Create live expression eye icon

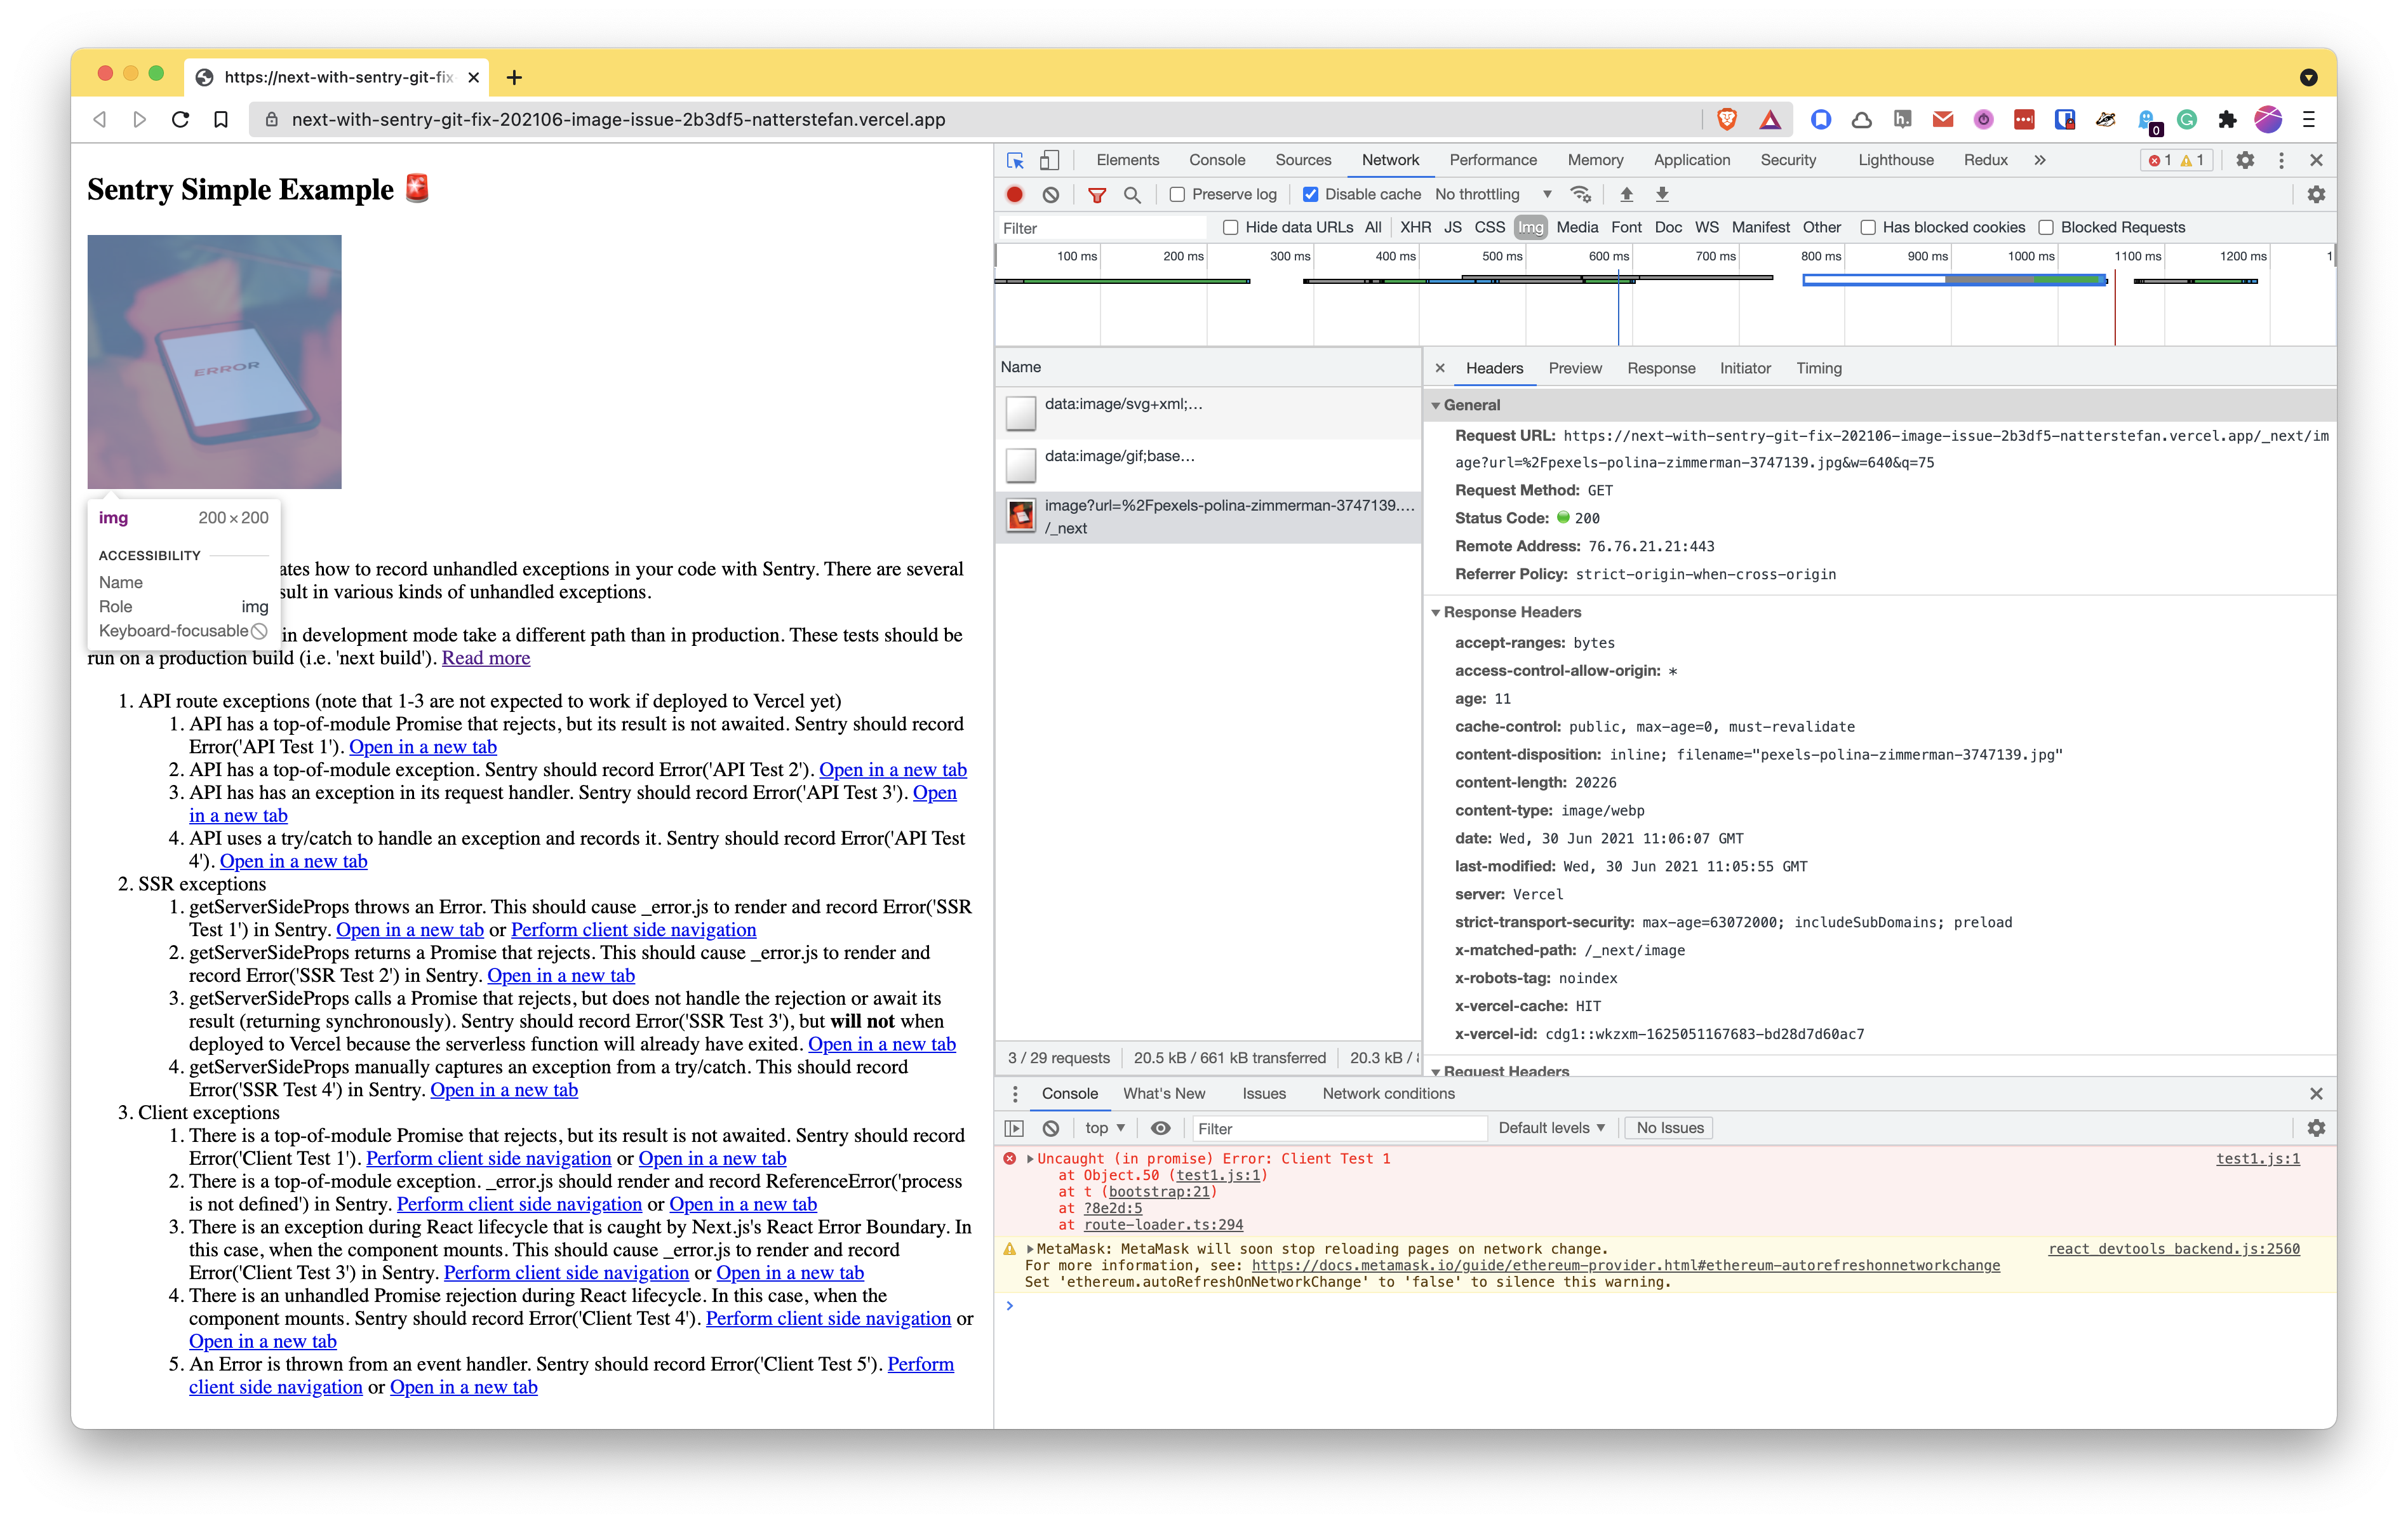tap(1160, 1128)
